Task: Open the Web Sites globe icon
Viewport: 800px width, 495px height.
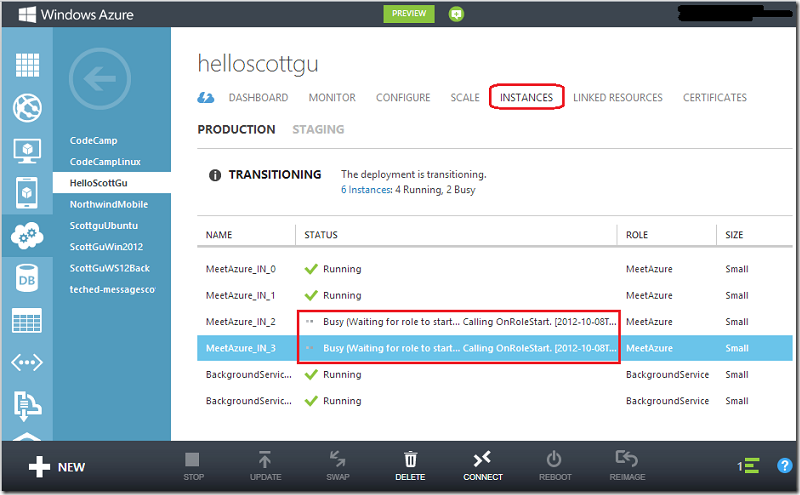Action: tap(27, 108)
